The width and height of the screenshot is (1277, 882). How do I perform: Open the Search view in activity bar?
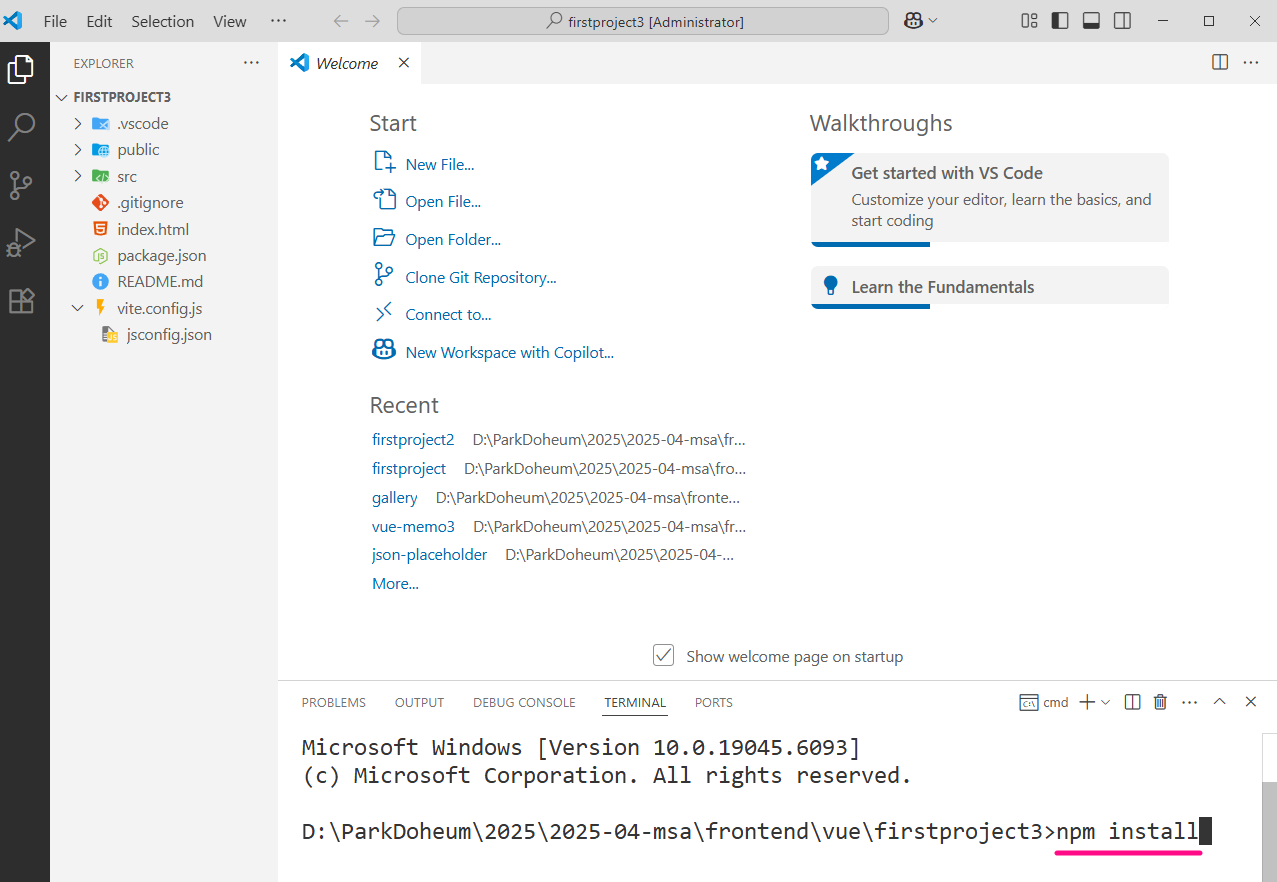click(x=21, y=127)
